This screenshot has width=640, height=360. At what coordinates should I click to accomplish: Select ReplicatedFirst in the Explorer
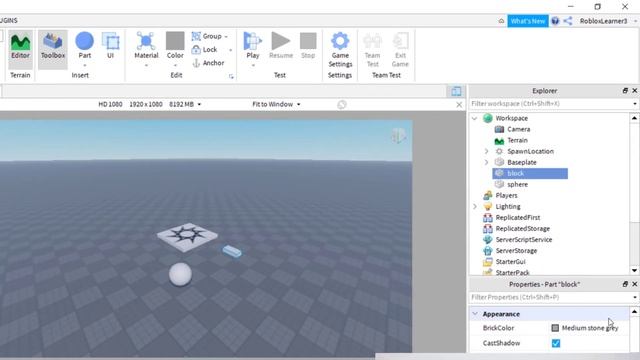[x=518, y=218]
